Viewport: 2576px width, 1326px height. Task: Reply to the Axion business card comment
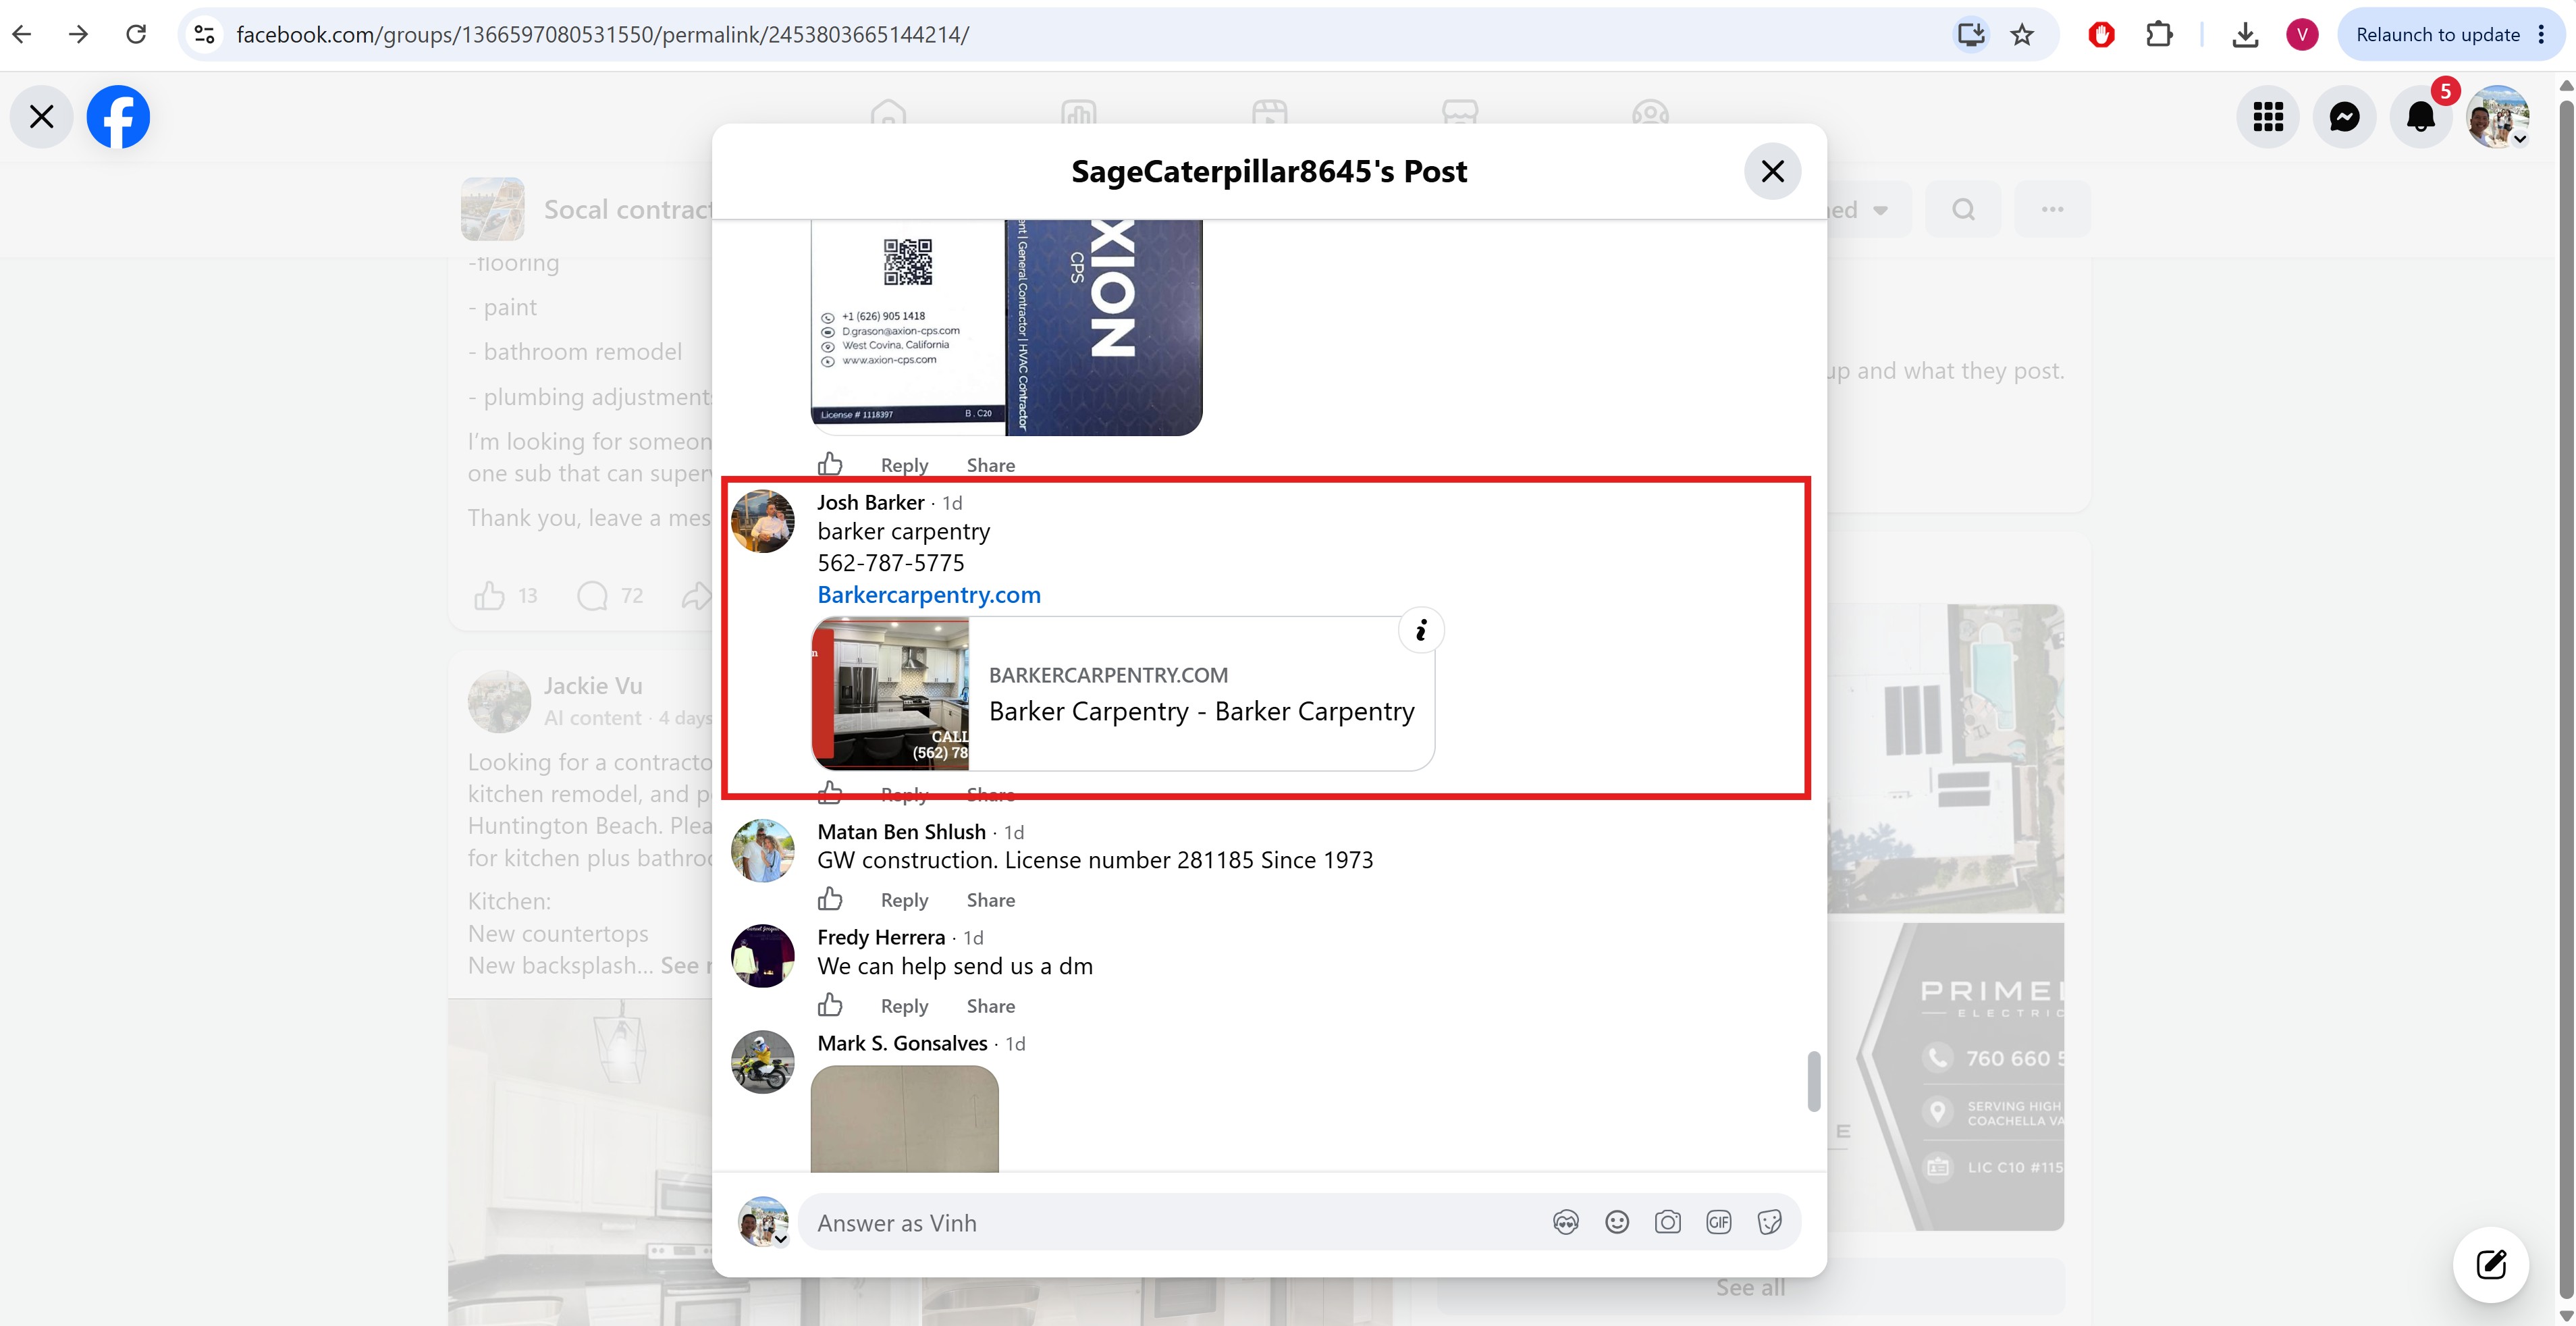904,465
